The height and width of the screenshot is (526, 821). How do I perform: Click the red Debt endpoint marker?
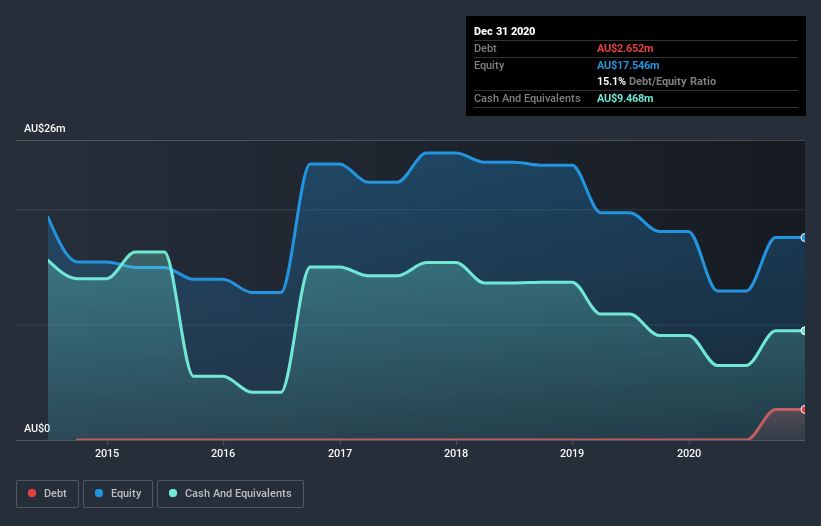point(804,409)
